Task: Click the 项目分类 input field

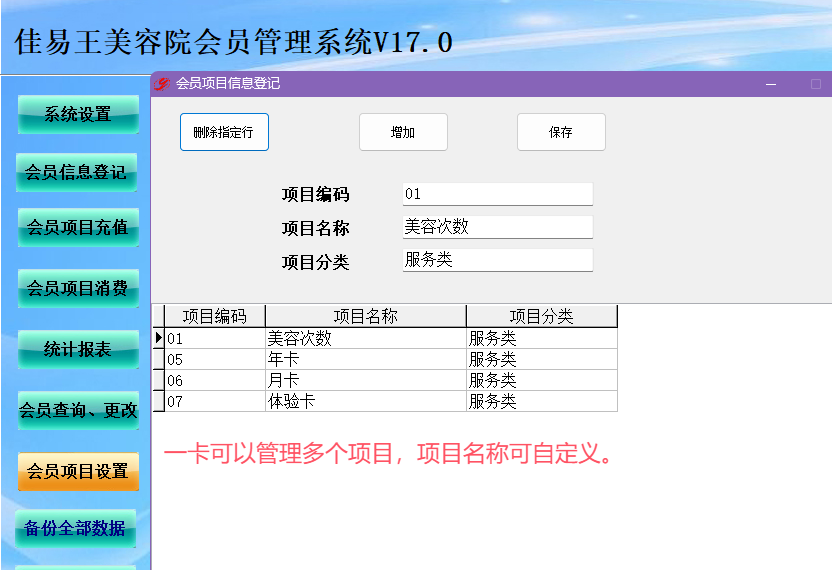Action: tap(498, 260)
